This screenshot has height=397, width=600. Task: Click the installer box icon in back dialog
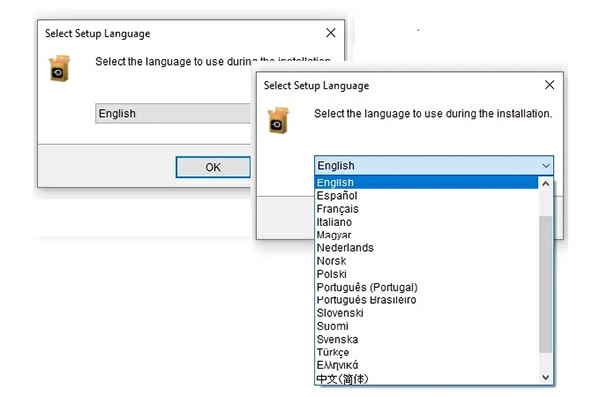click(x=60, y=69)
